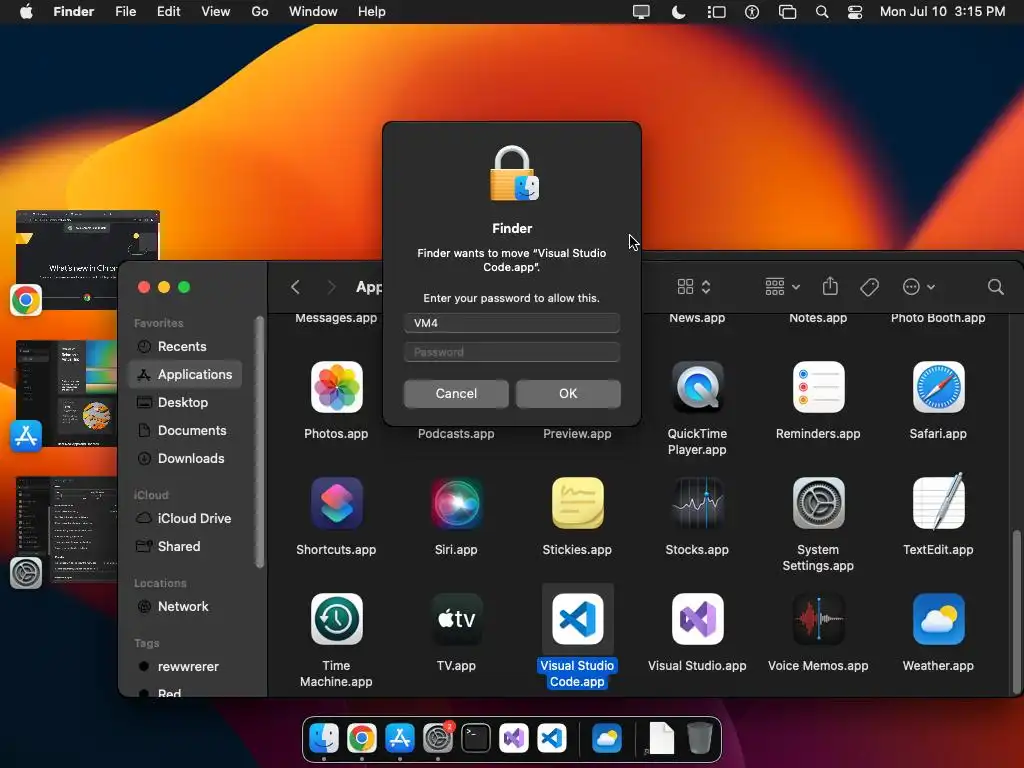Toggle Stage Manager icon in menu bar
Screen dimensions: 1024x768
[716, 12]
